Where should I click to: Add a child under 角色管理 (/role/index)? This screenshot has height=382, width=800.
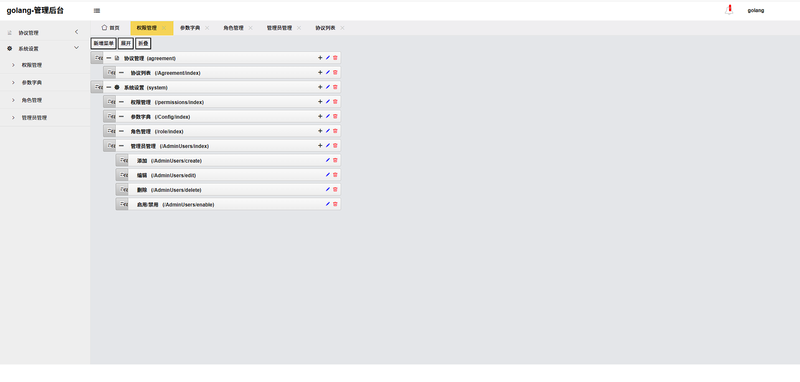(x=320, y=131)
